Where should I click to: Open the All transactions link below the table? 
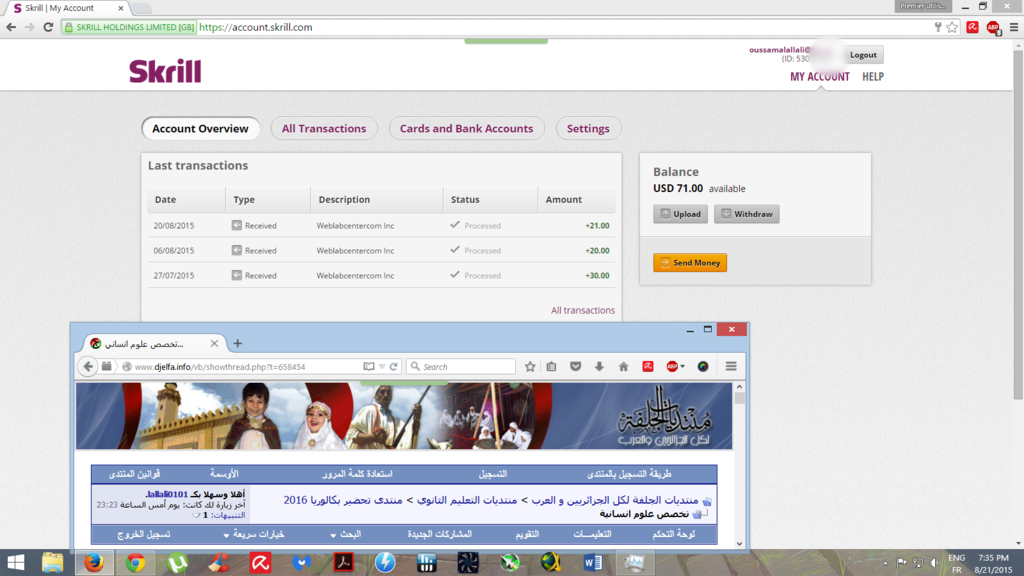tap(583, 310)
